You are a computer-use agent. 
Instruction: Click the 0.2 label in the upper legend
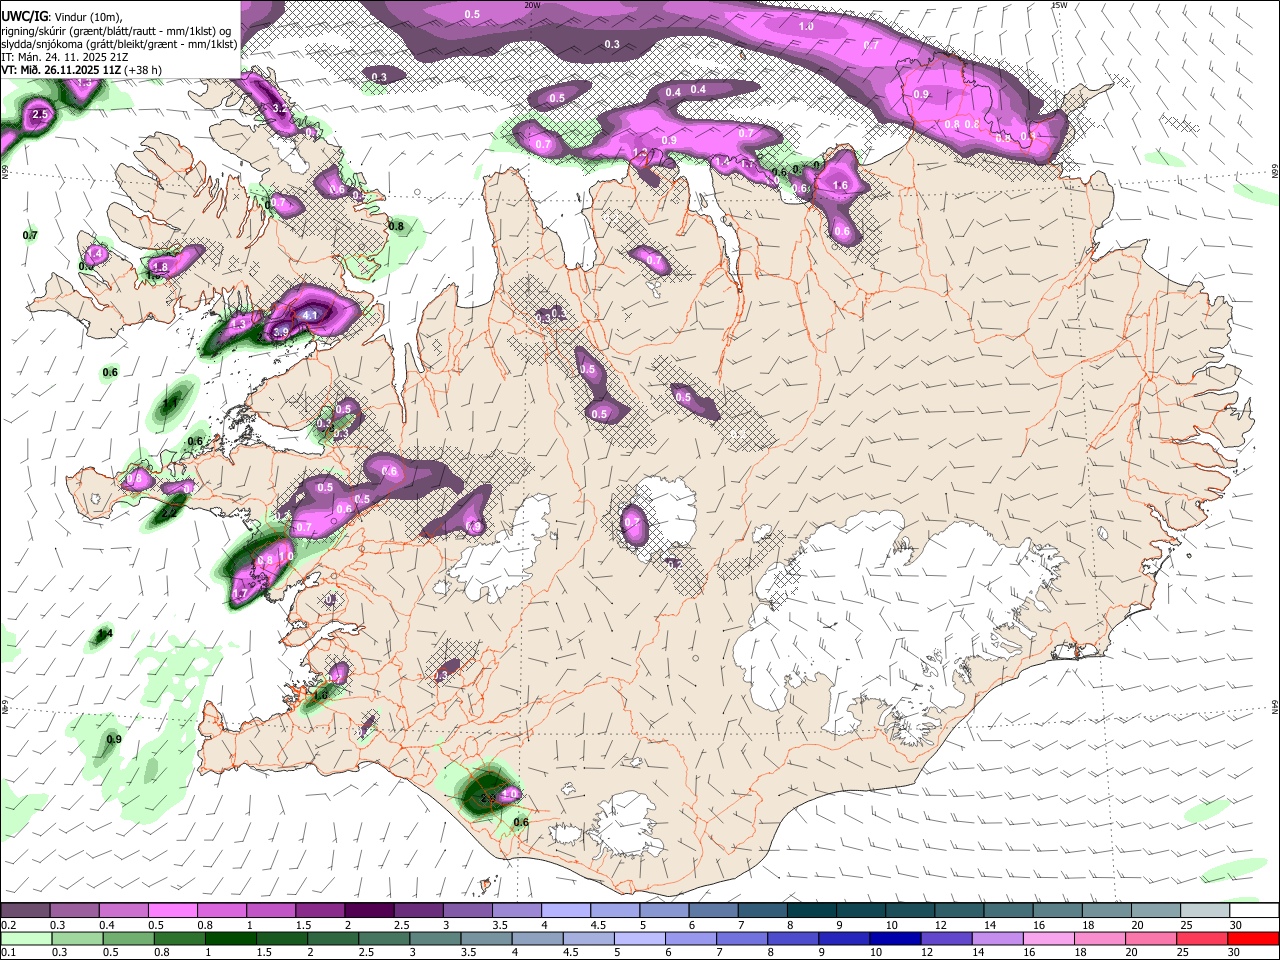pyautogui.click(x=9, y=925)
